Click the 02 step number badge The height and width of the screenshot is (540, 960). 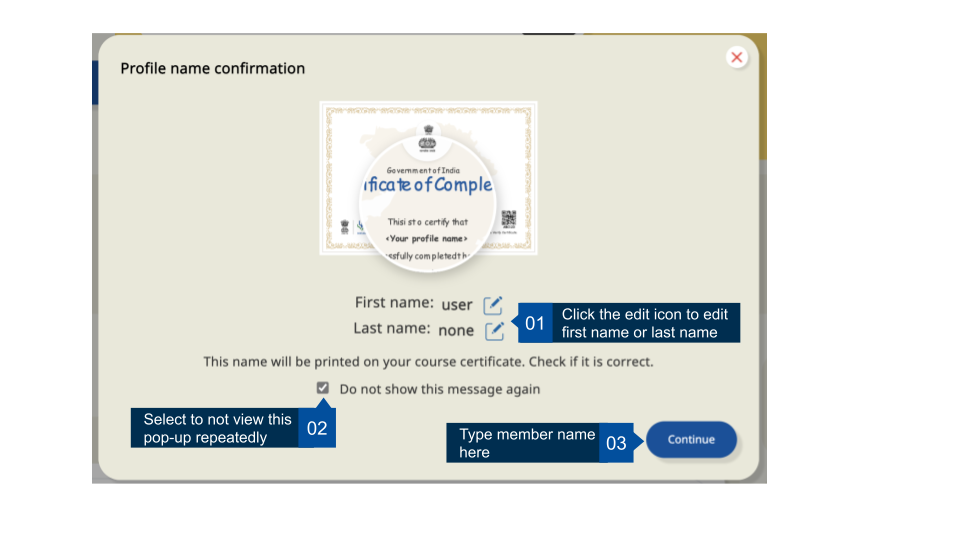pyautogui.click(x=317, y=428)
